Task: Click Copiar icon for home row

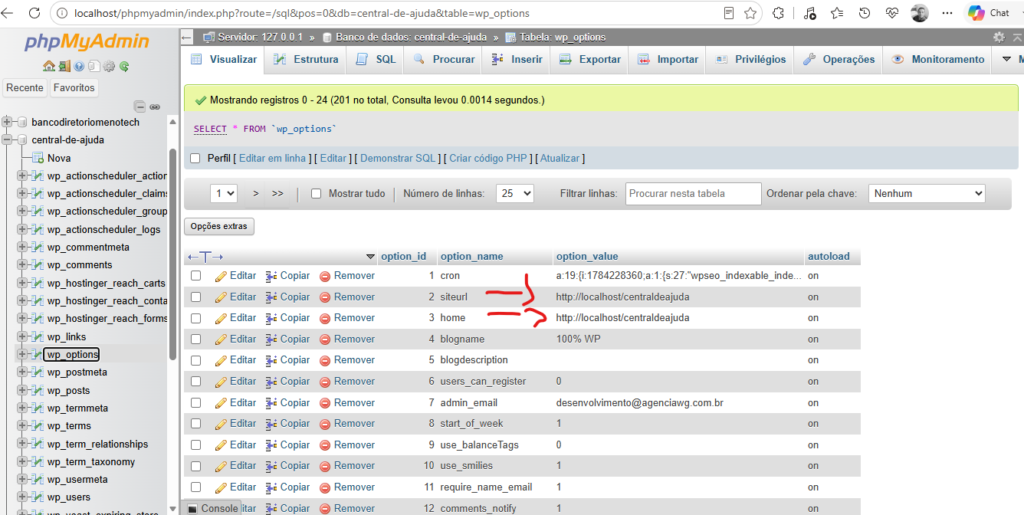Action: pos(272,318)
